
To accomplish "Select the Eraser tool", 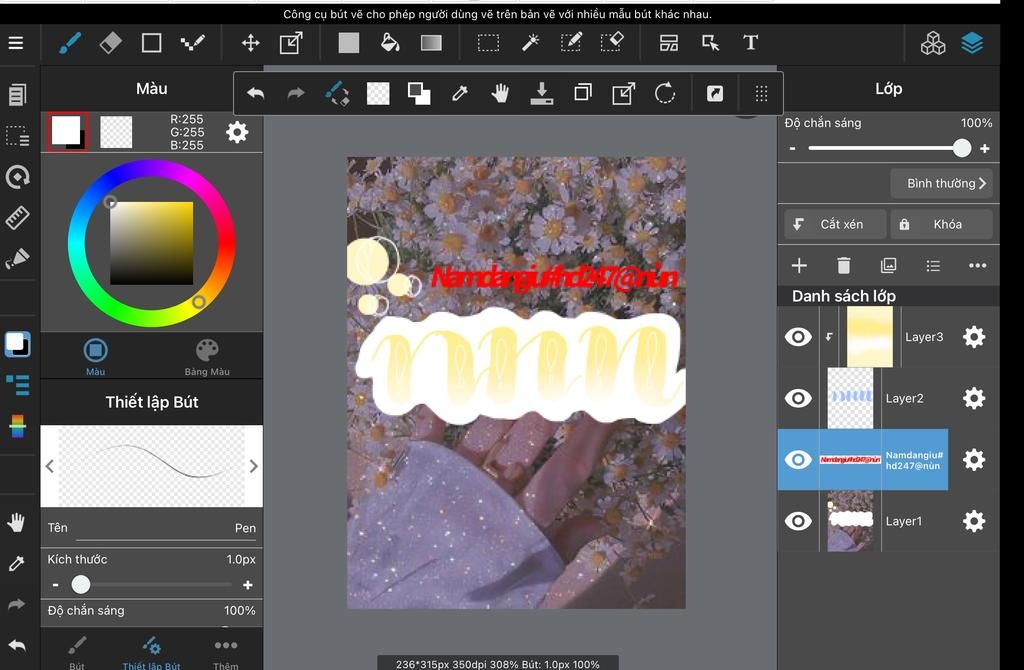I will tap(110, 43).
